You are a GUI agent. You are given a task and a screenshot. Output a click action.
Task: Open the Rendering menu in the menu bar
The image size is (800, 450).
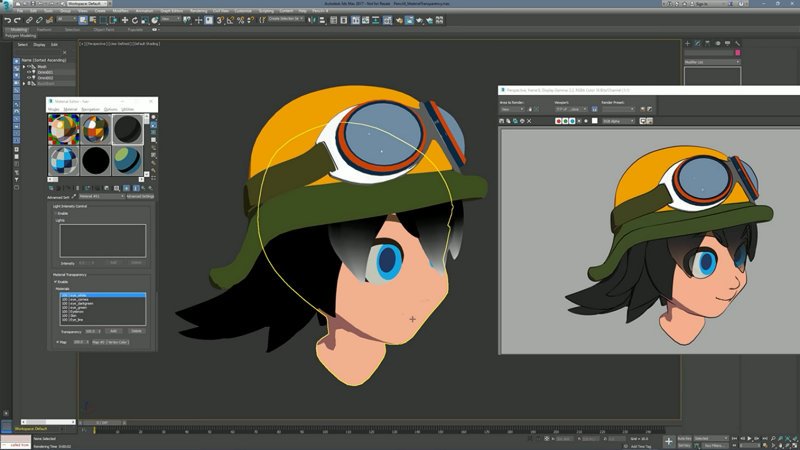click(x=199, y=11)
